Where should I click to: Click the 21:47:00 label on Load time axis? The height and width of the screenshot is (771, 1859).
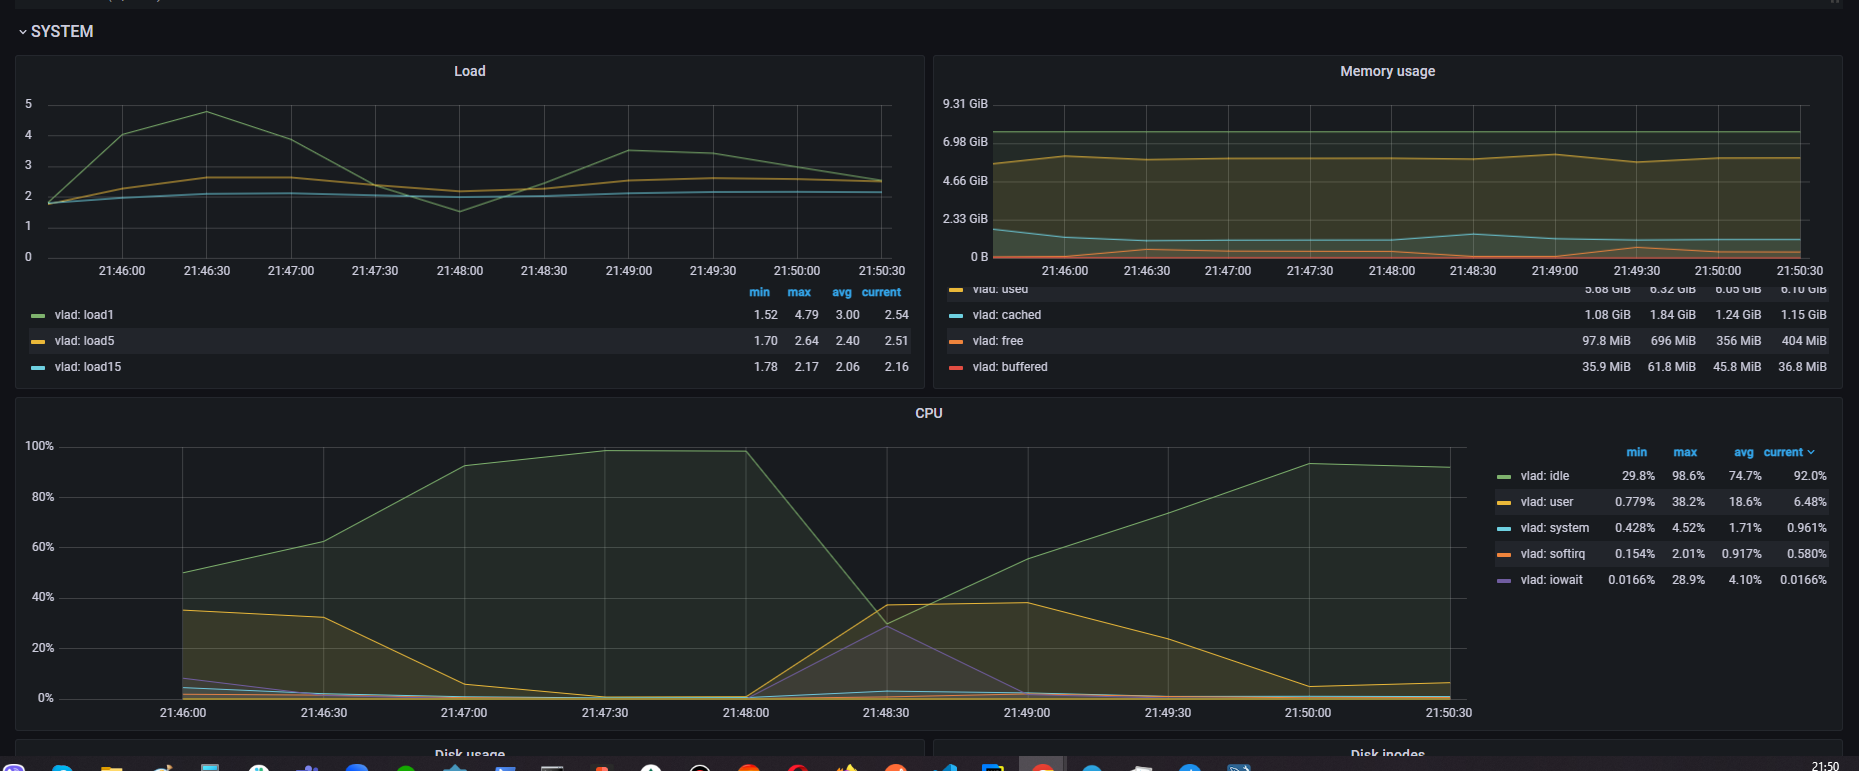point(291,271)
